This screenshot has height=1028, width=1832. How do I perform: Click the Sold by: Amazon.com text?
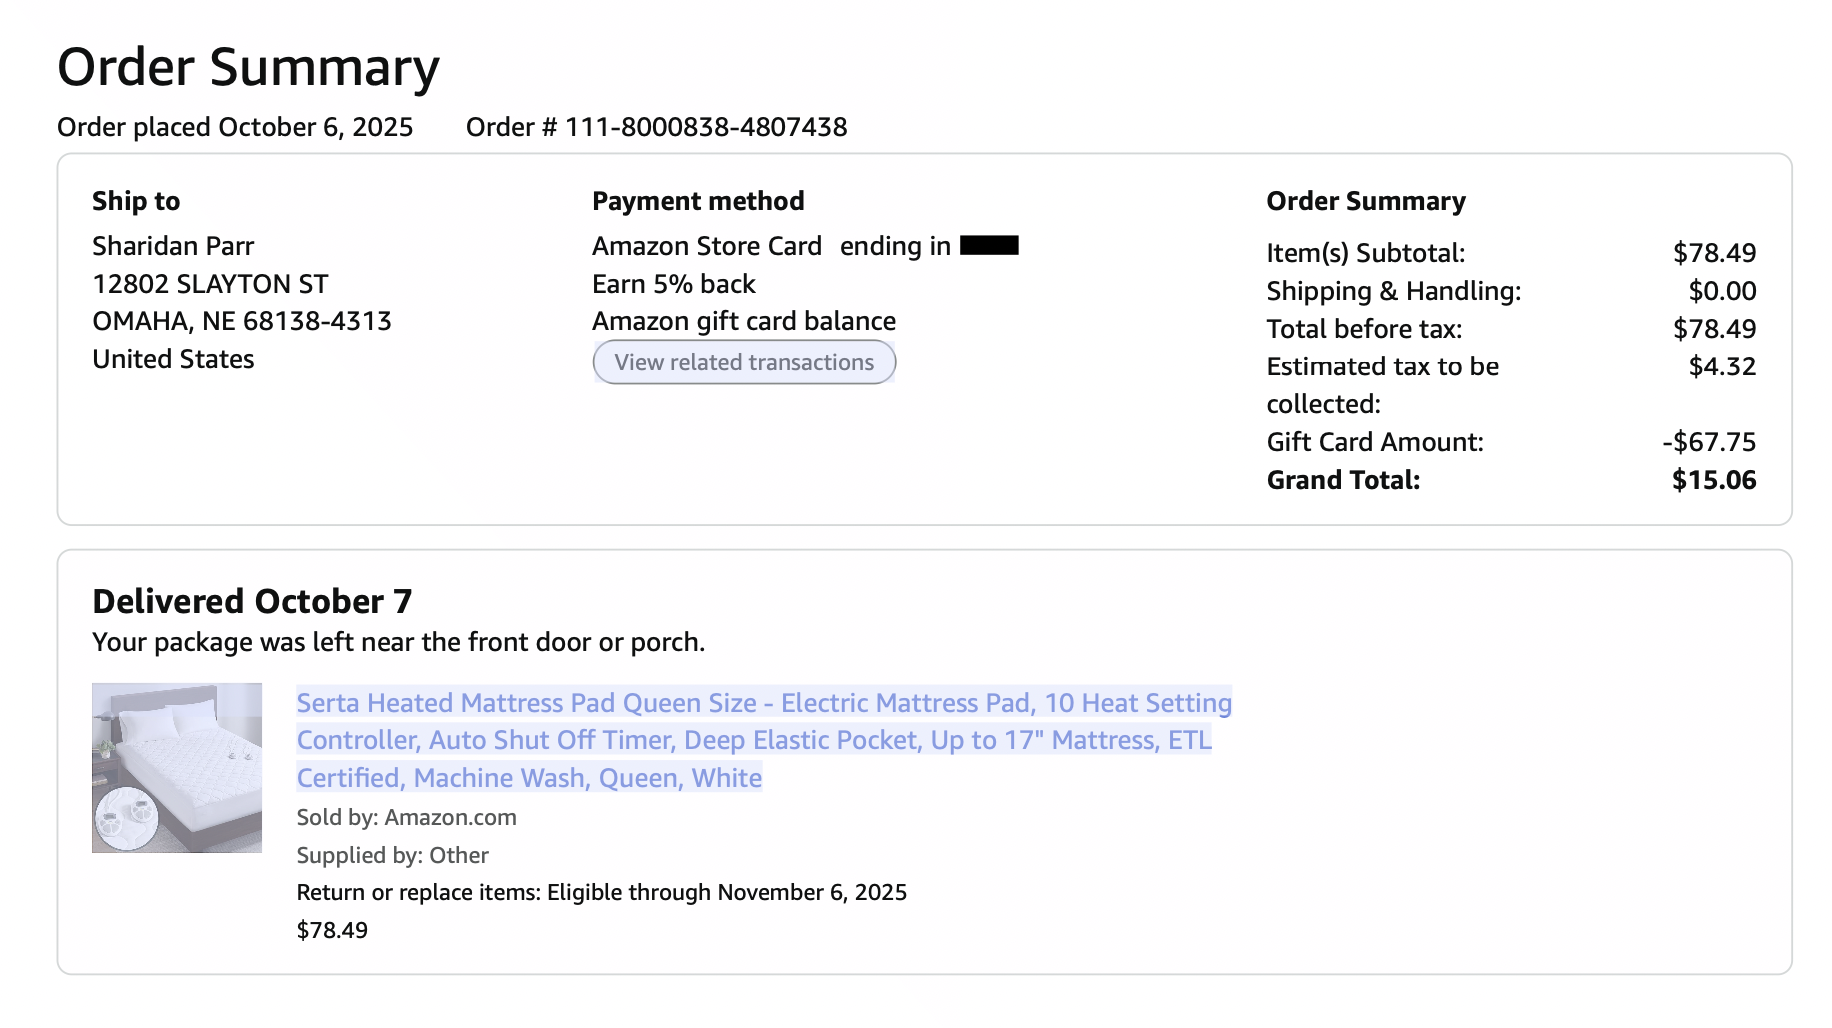pyautogui.click(x=407, y=817)
